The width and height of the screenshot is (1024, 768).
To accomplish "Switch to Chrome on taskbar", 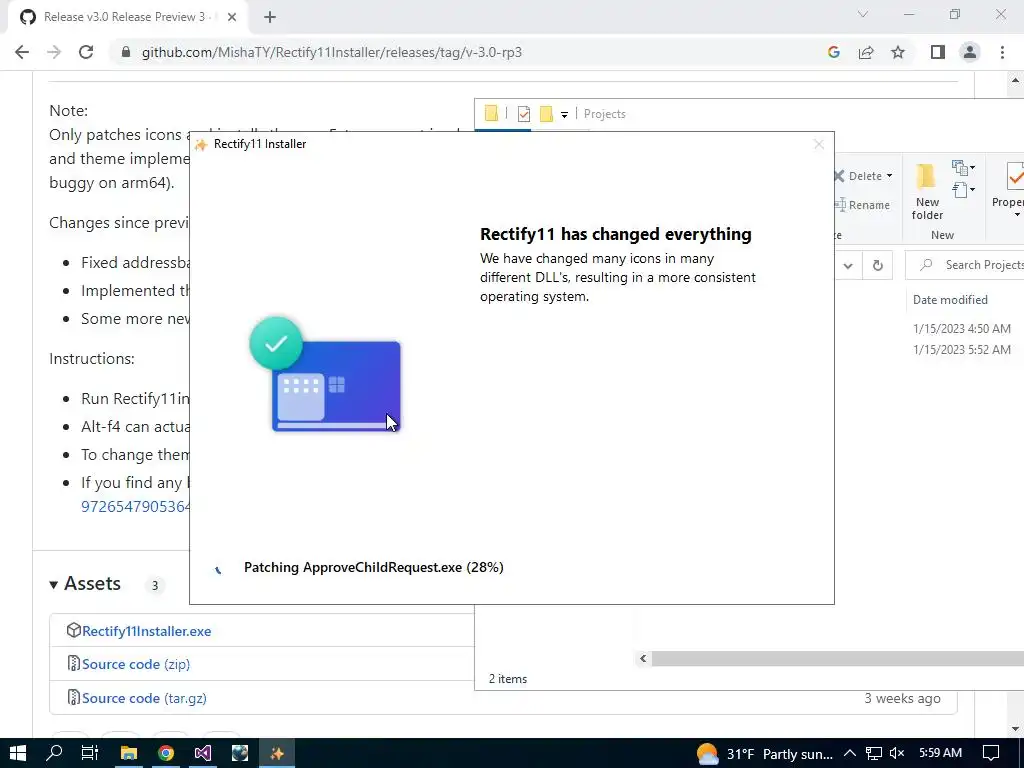I will click(166, 753).
